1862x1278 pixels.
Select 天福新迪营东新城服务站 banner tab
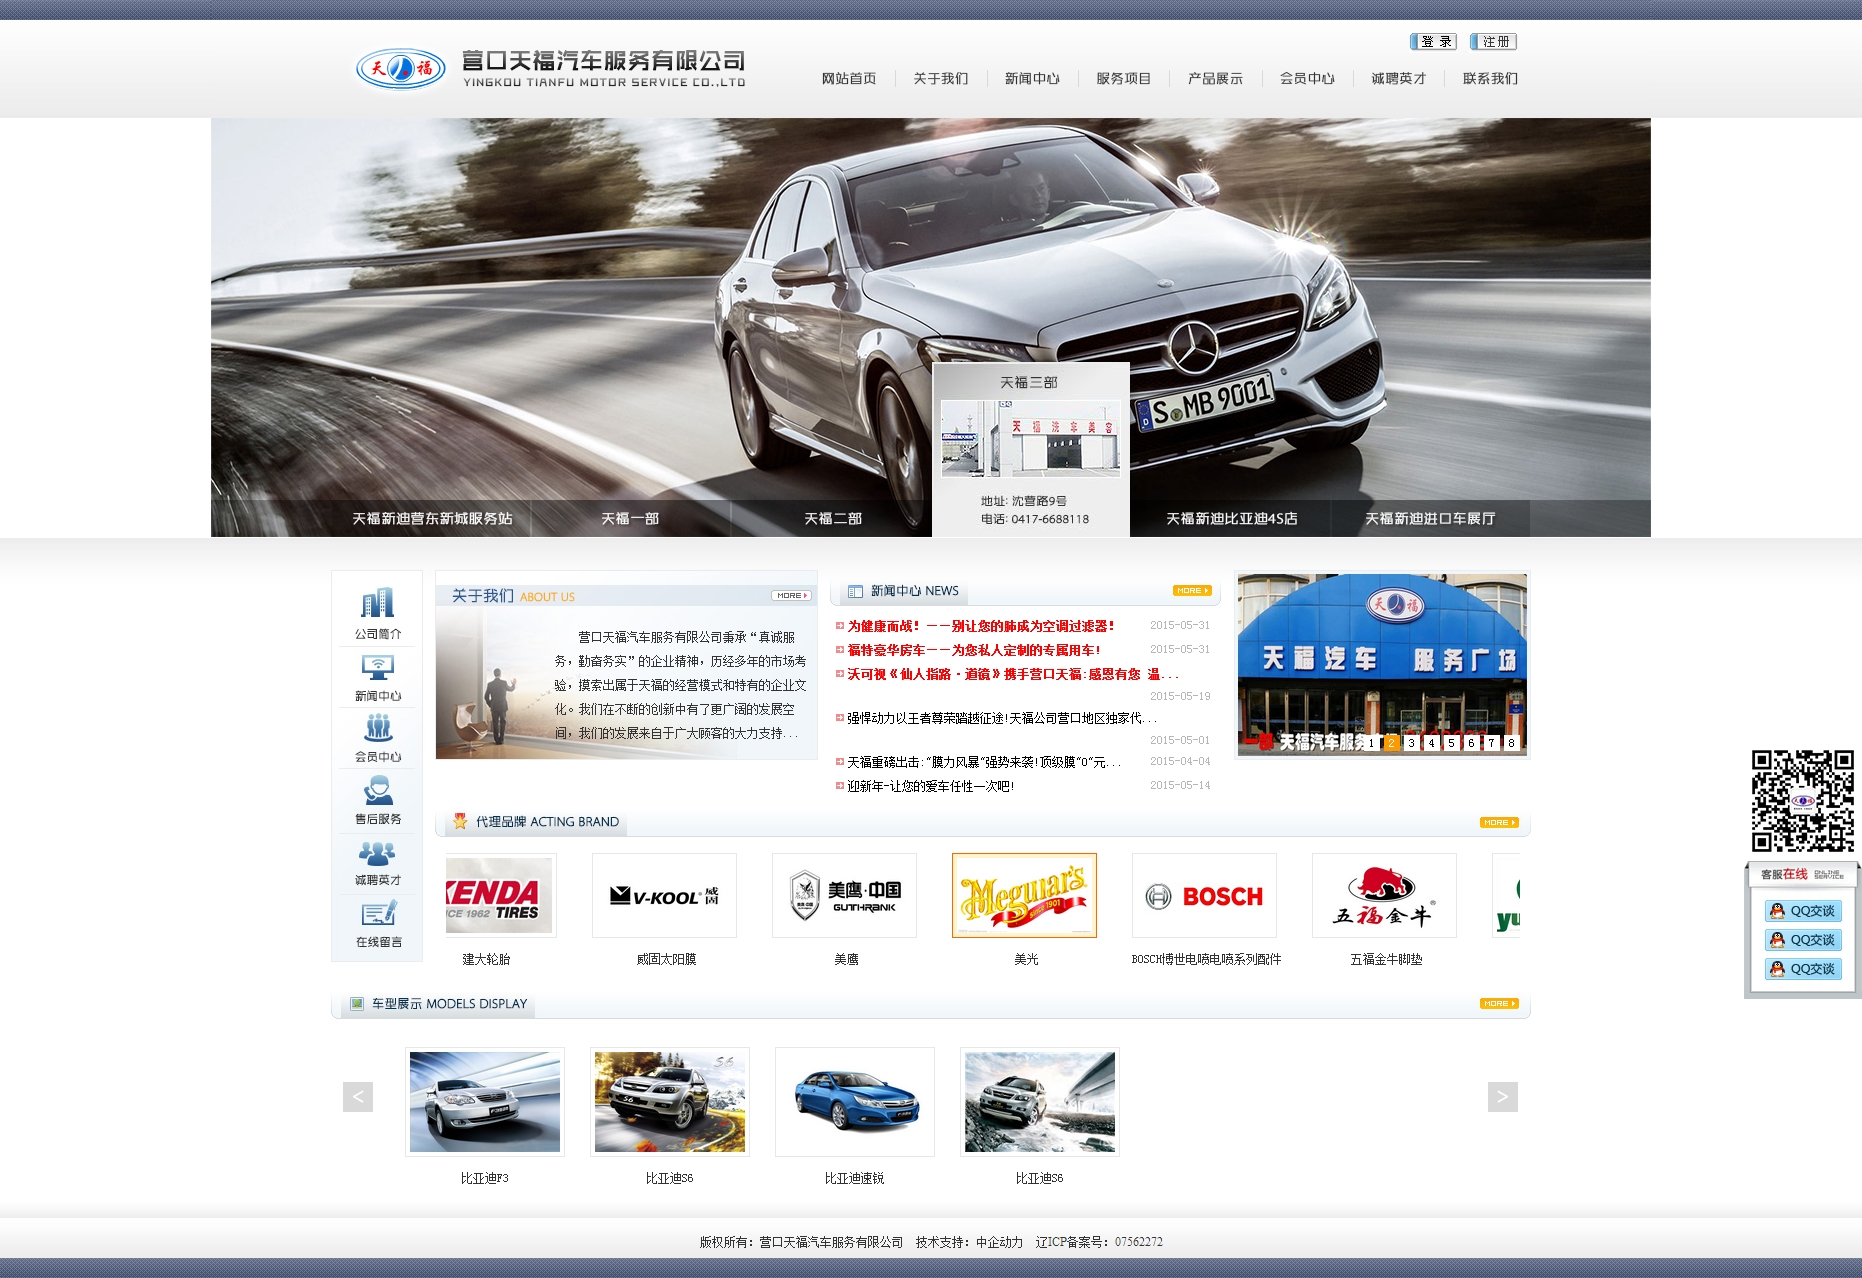coord(432,519)
